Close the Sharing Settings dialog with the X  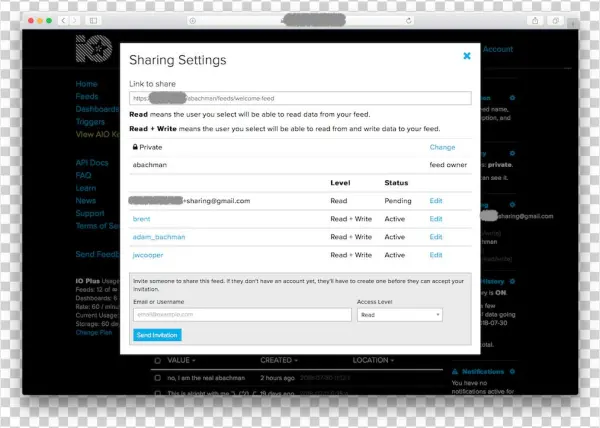pos(467,56)
